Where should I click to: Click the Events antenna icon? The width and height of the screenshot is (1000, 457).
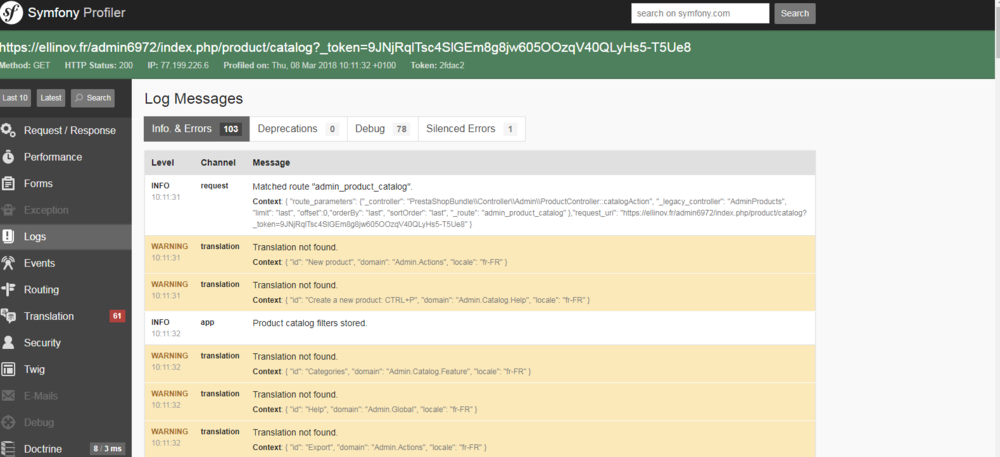click(8, 263)
